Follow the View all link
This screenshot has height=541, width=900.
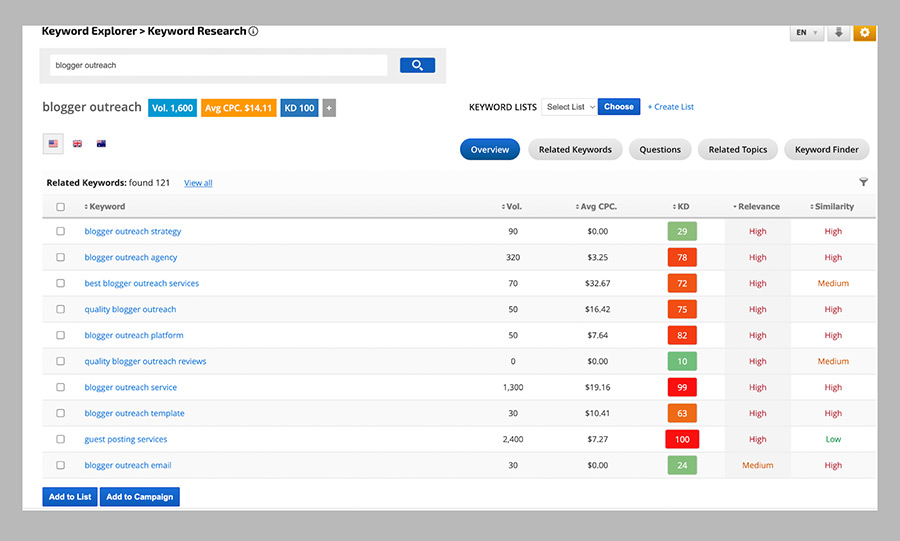198,183
